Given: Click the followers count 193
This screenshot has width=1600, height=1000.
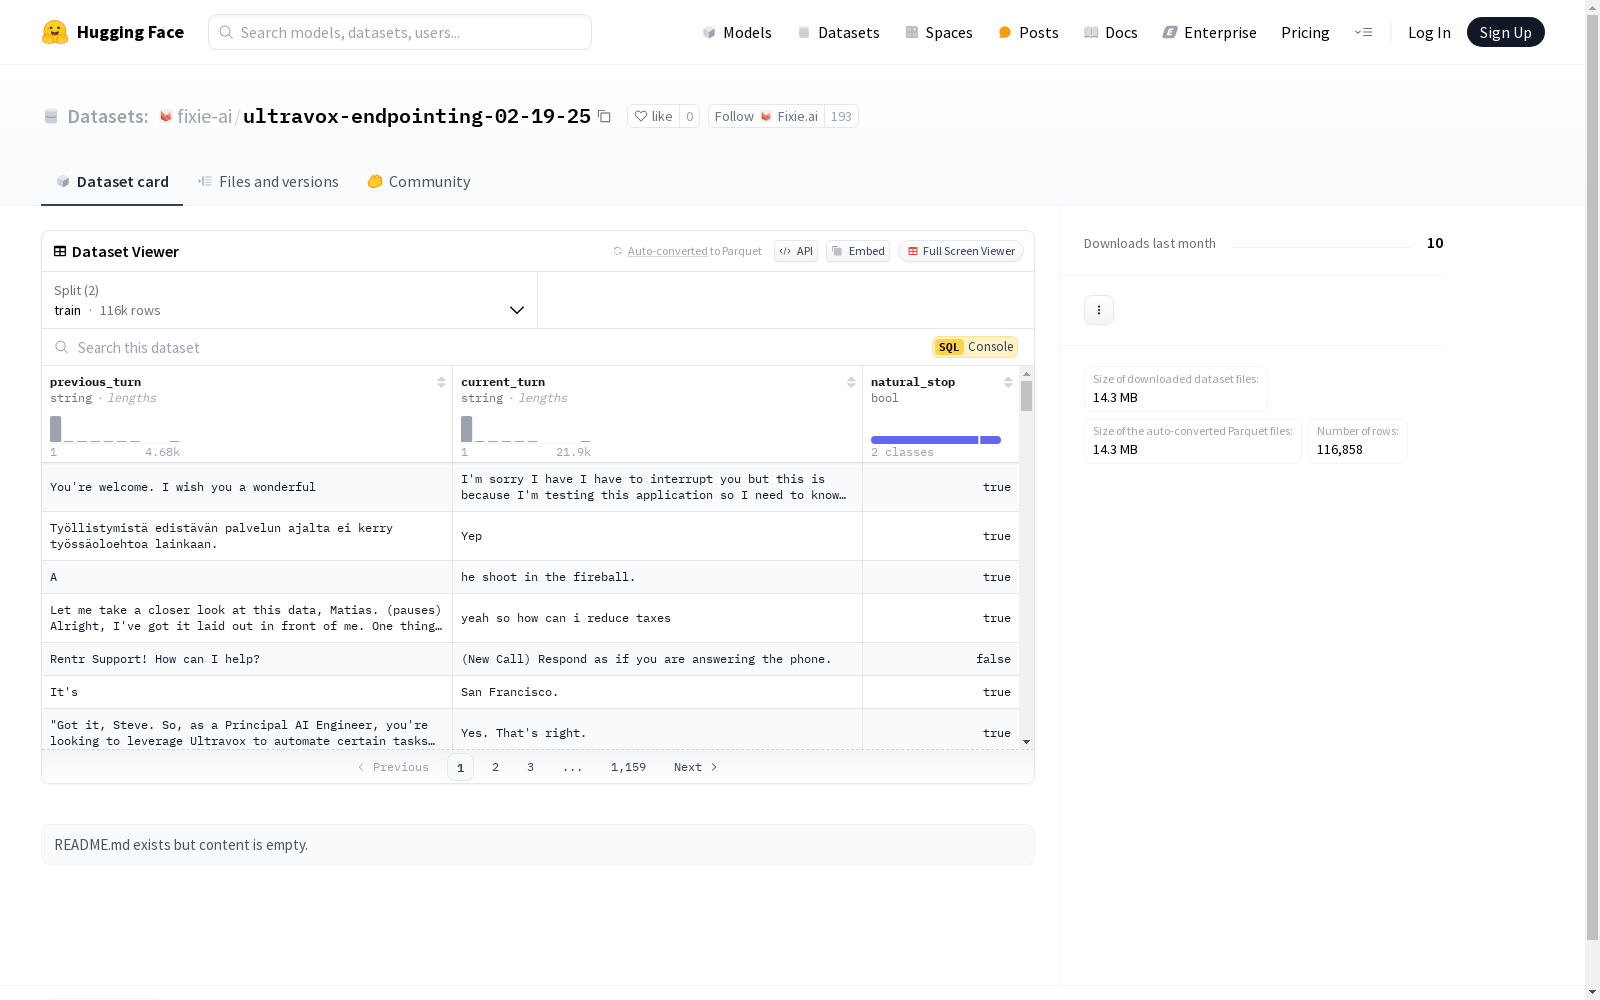Looking at the screenshot, I should pos(841,116).
